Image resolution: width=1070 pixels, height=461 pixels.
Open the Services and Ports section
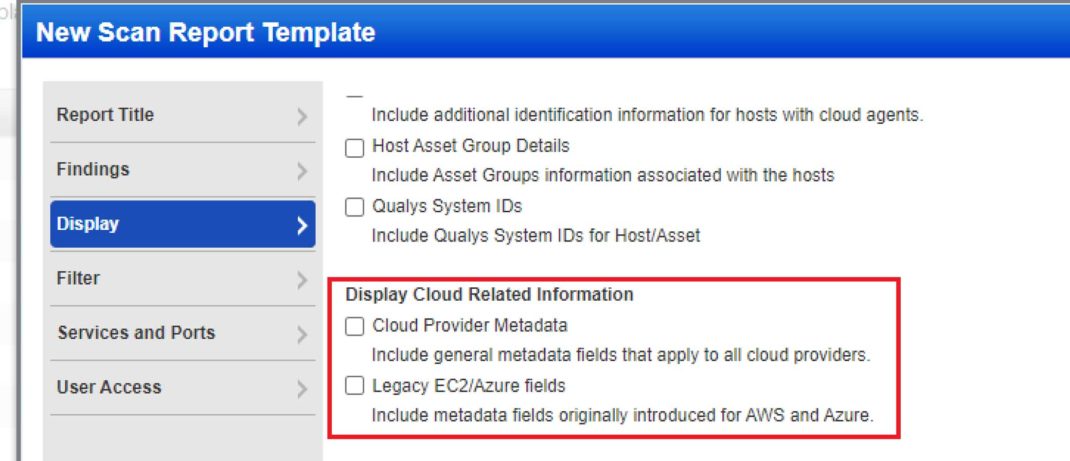point(183,333)
